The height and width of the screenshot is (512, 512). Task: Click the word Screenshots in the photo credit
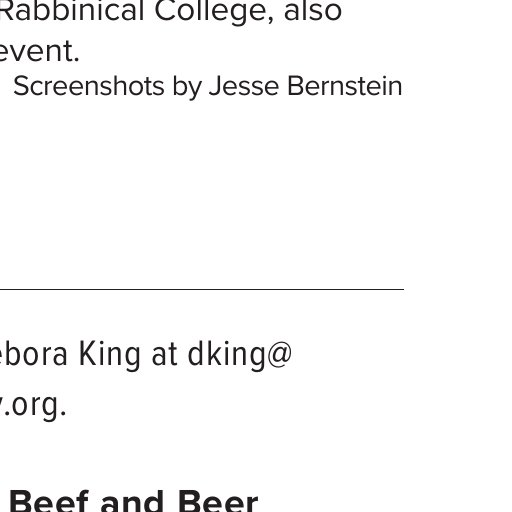89,86
